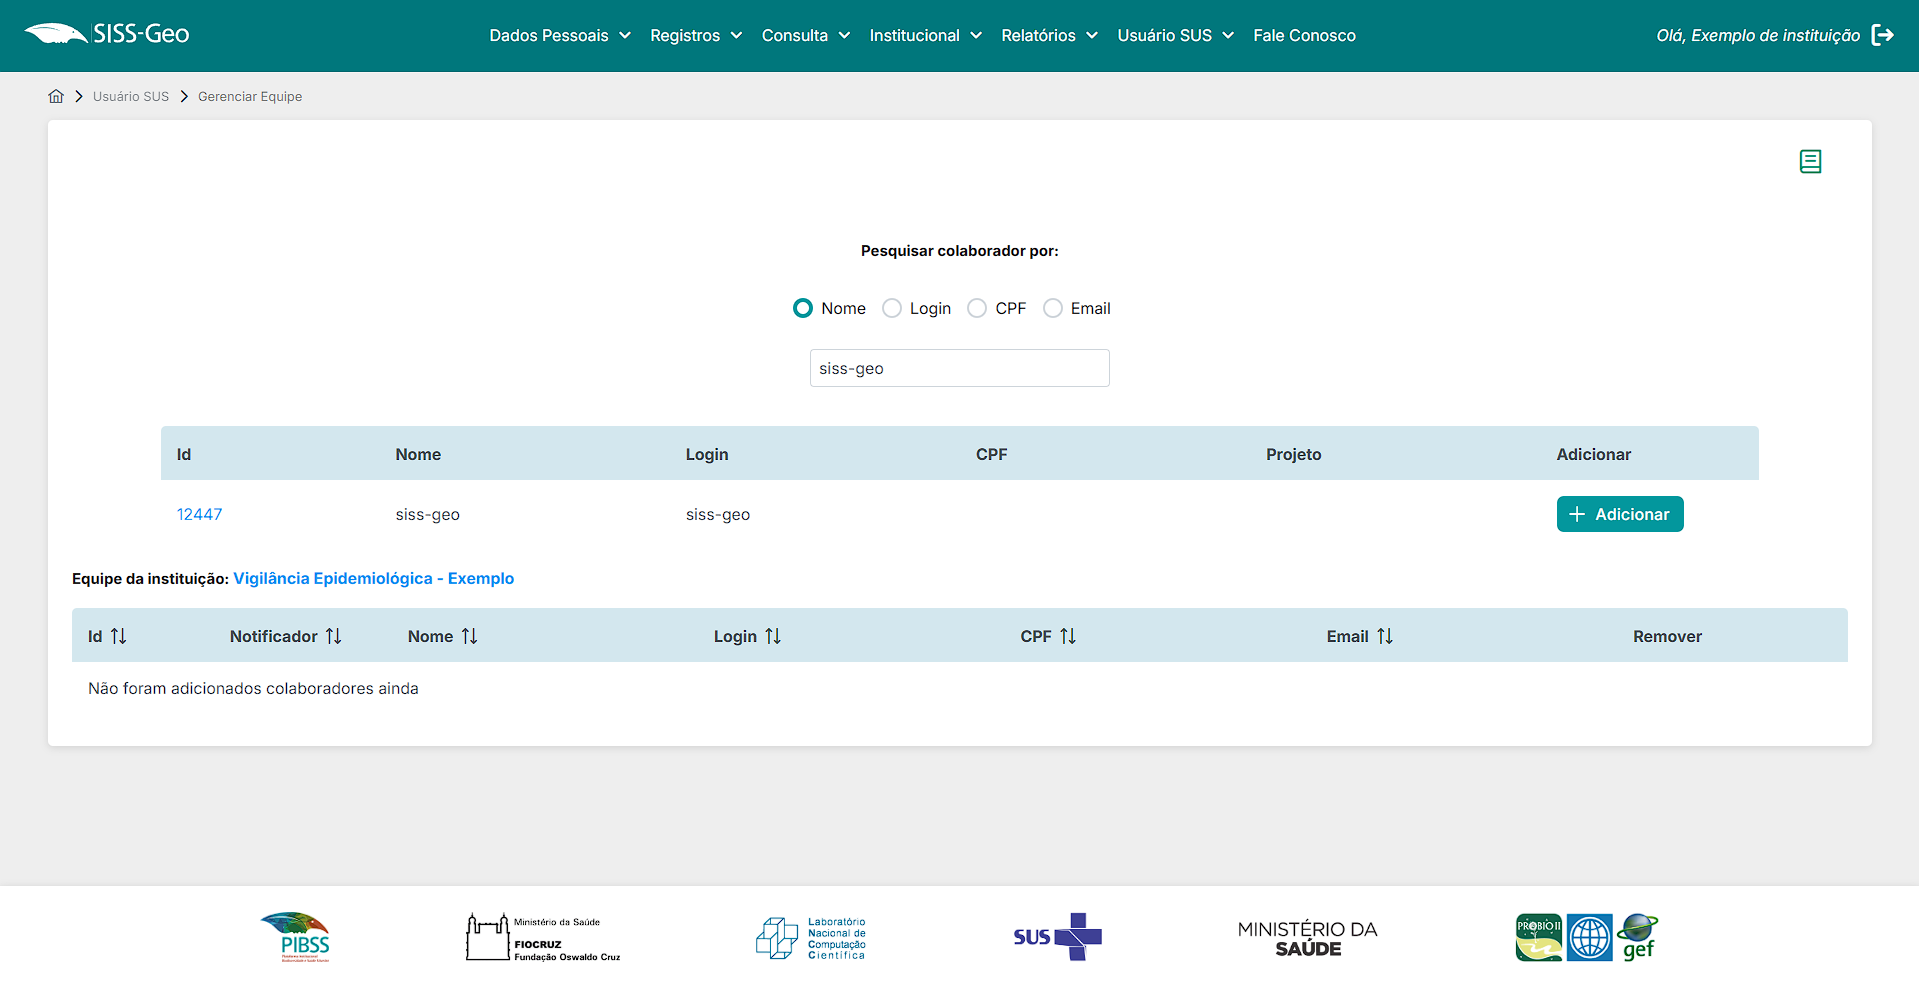
Task: Sort team table by Id arrows
Action: click(x=118, y=636)
